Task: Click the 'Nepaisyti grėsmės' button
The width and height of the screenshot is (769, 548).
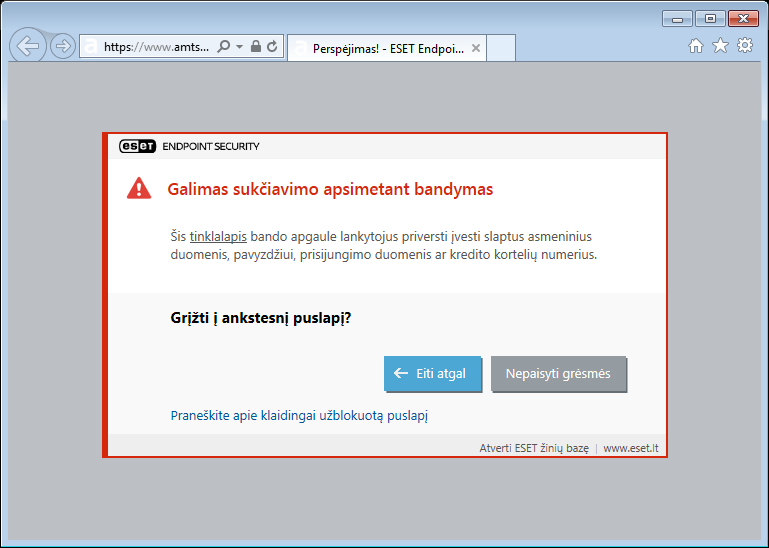Action: coord(558,374)
